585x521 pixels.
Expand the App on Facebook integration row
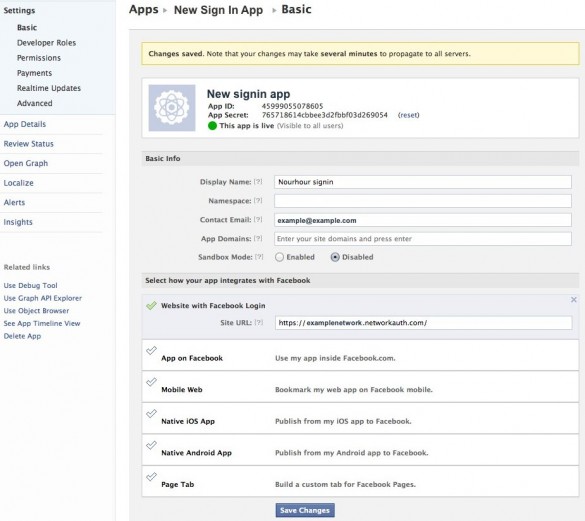tap(360, 355)
